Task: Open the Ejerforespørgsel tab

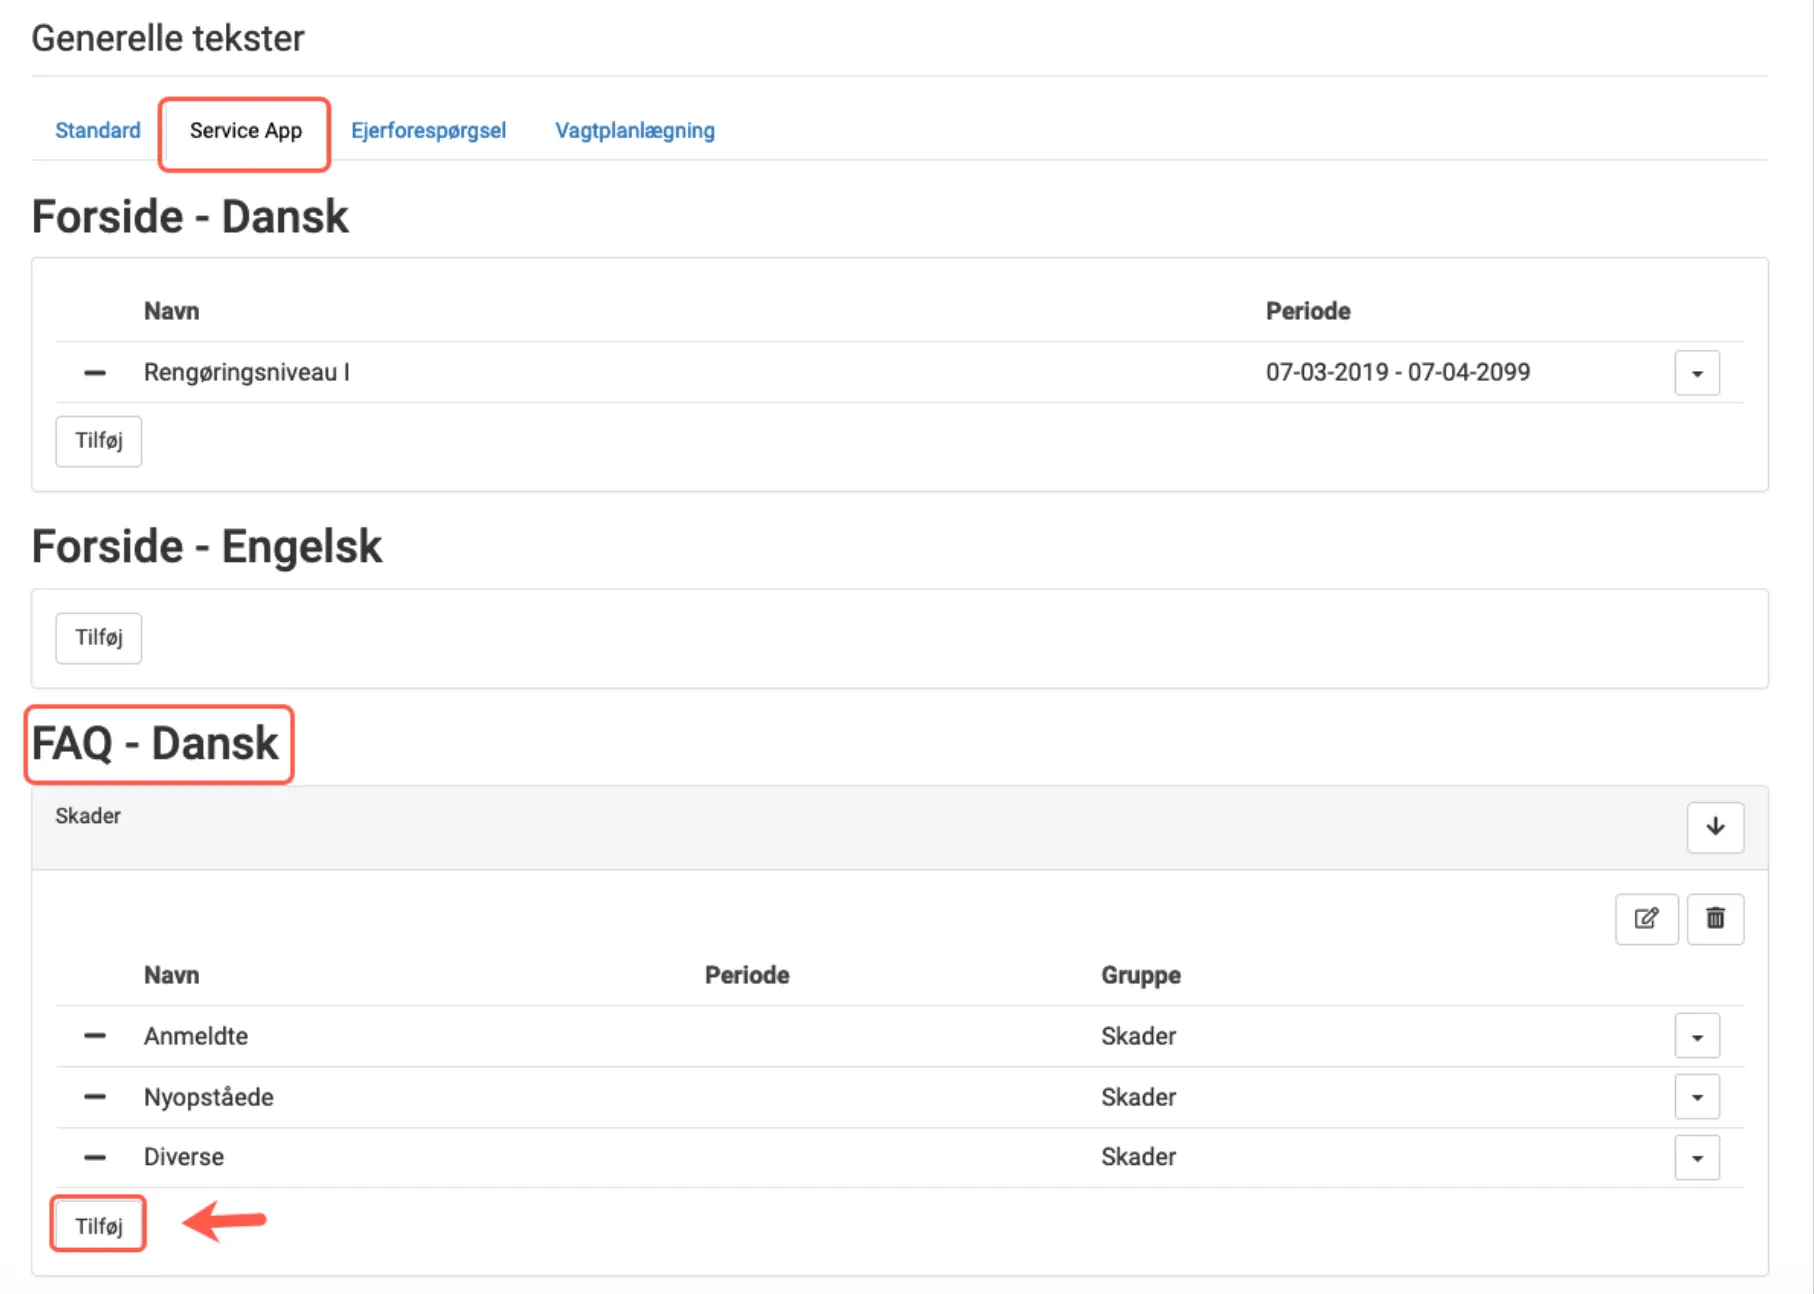Action: pos(428,131)
